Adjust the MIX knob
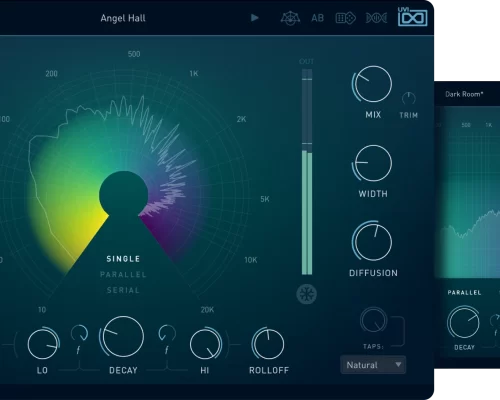 coord(373,84)
